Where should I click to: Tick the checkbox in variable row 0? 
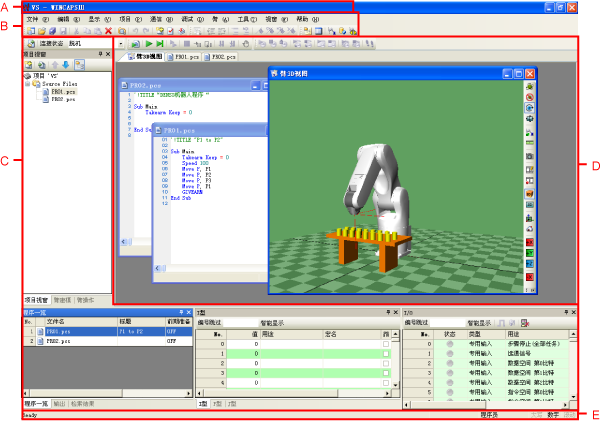pyautogui.click(x=385, y=344)
